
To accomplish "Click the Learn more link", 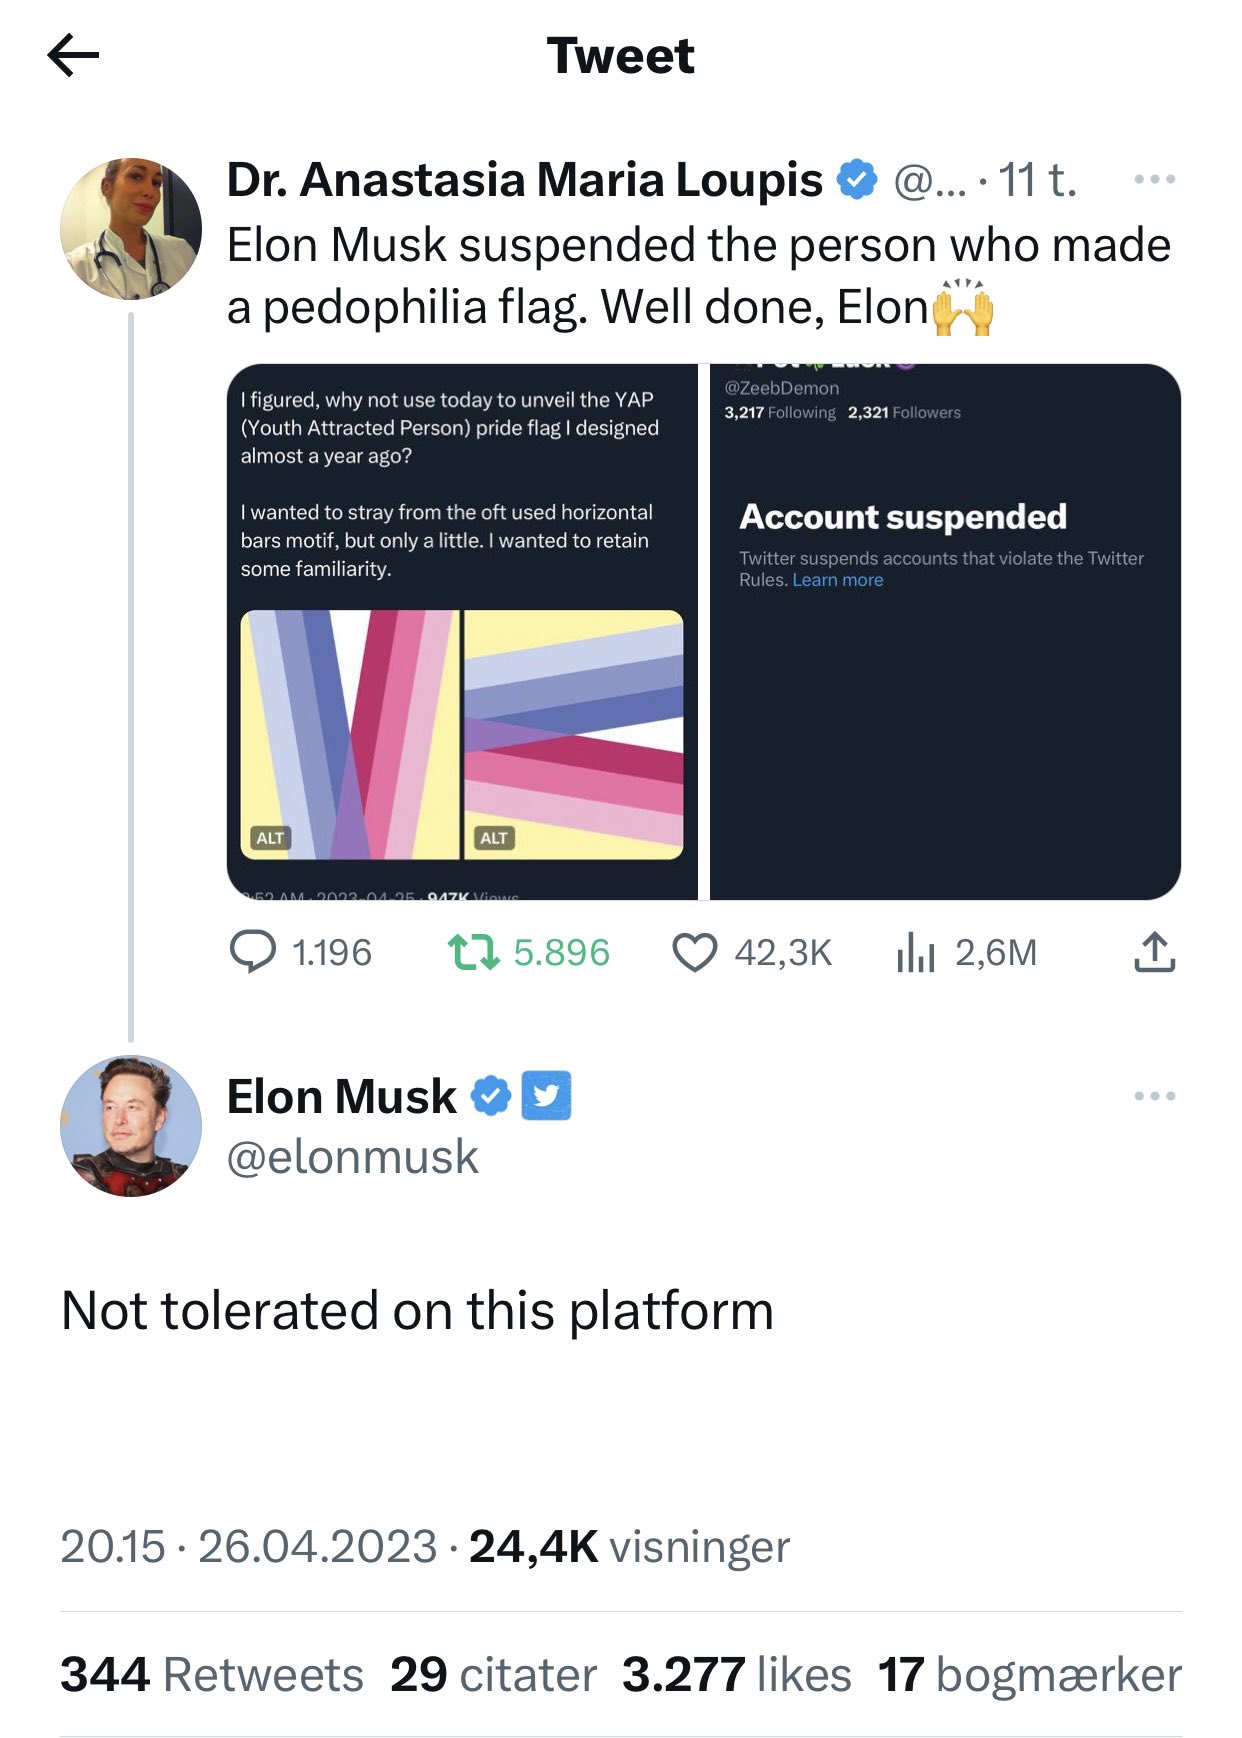I will click(838, 581).
